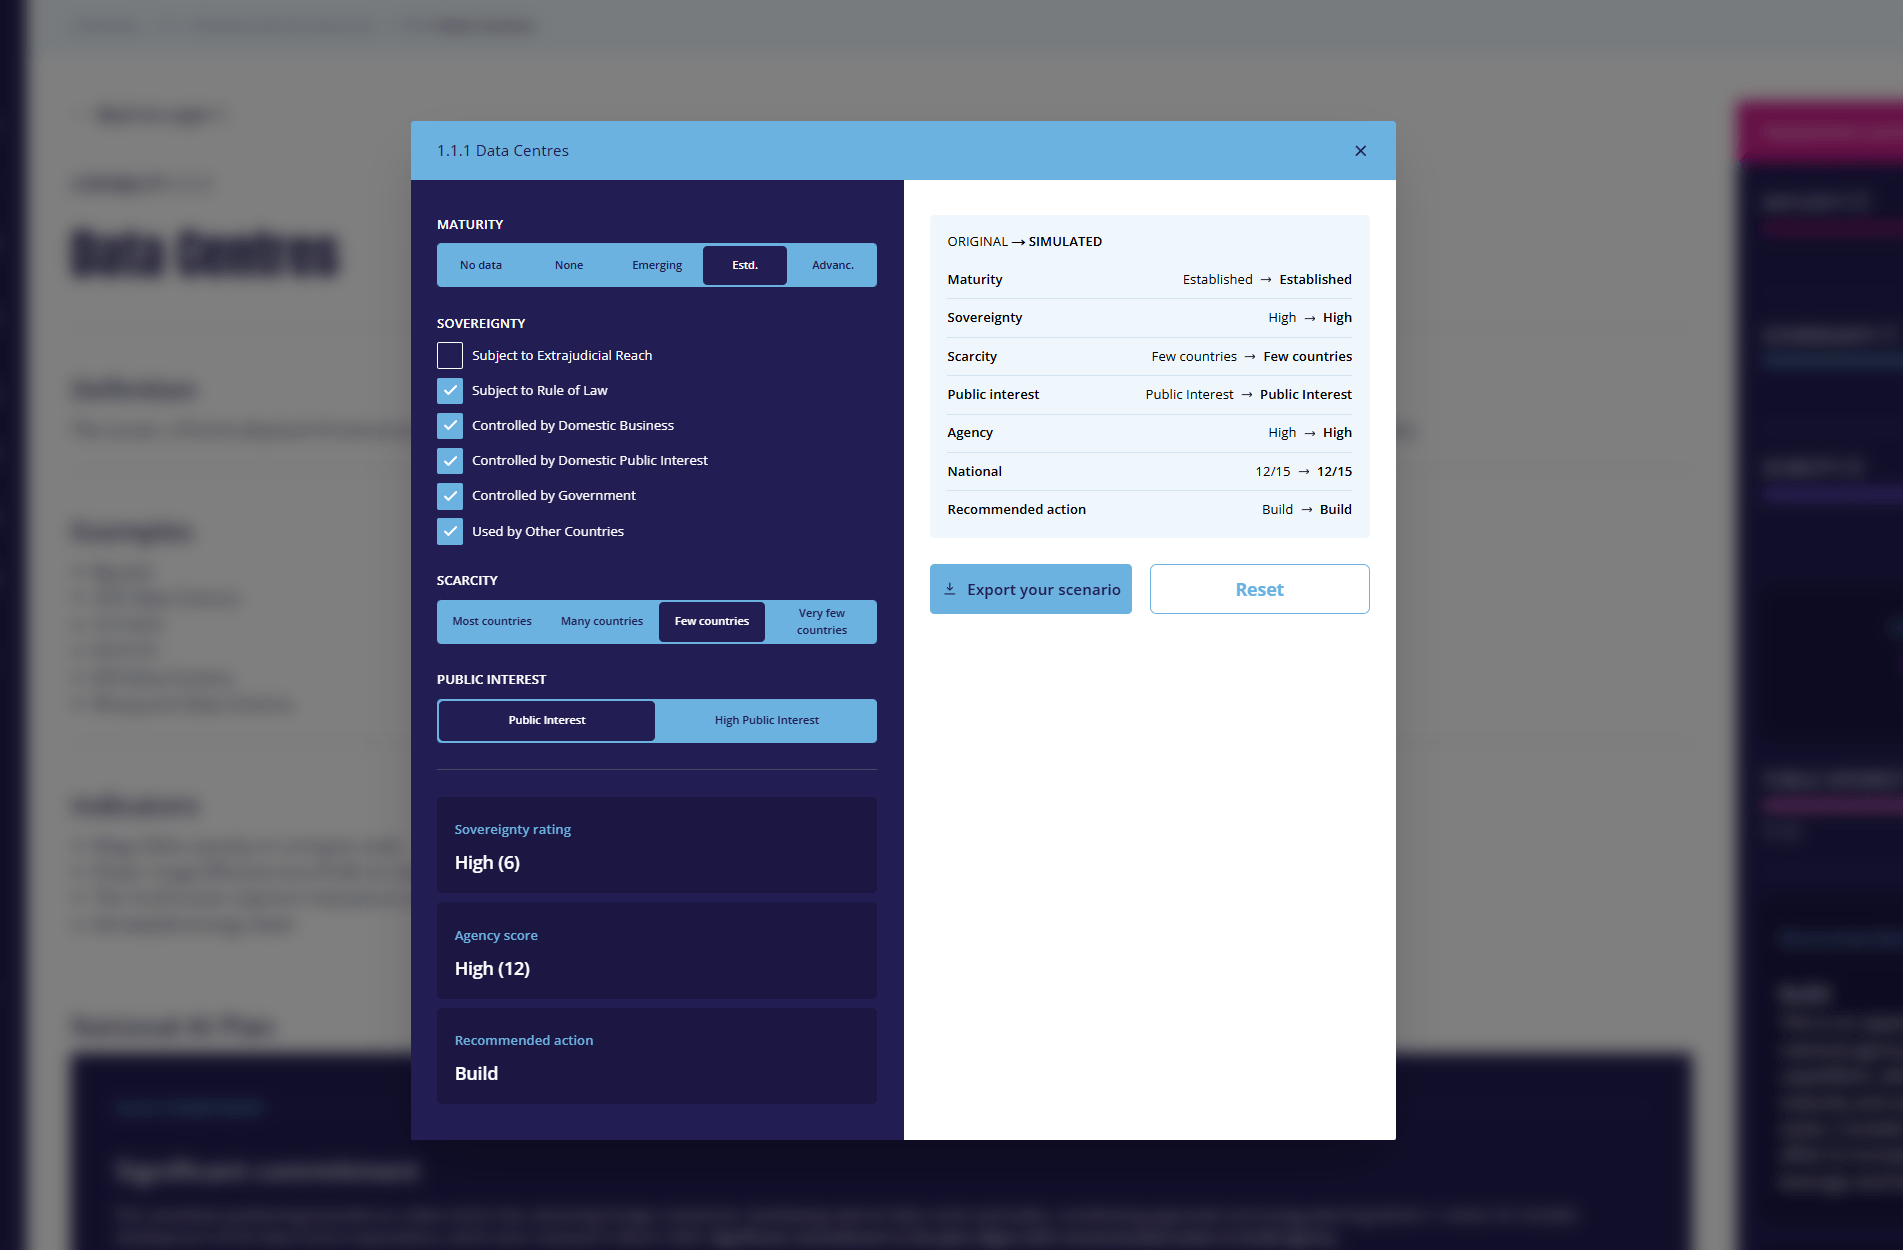Select No data maturity option
The width and height of the screenshot is (1903, 1250).
[x=481, y=265]
